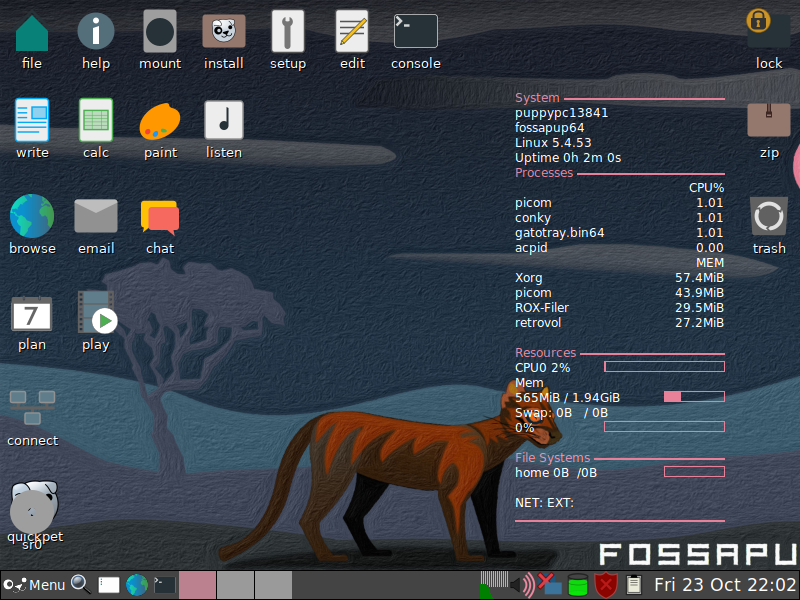Open the help info icon
This screenshot has width=800, height=600.
point(95,32)
